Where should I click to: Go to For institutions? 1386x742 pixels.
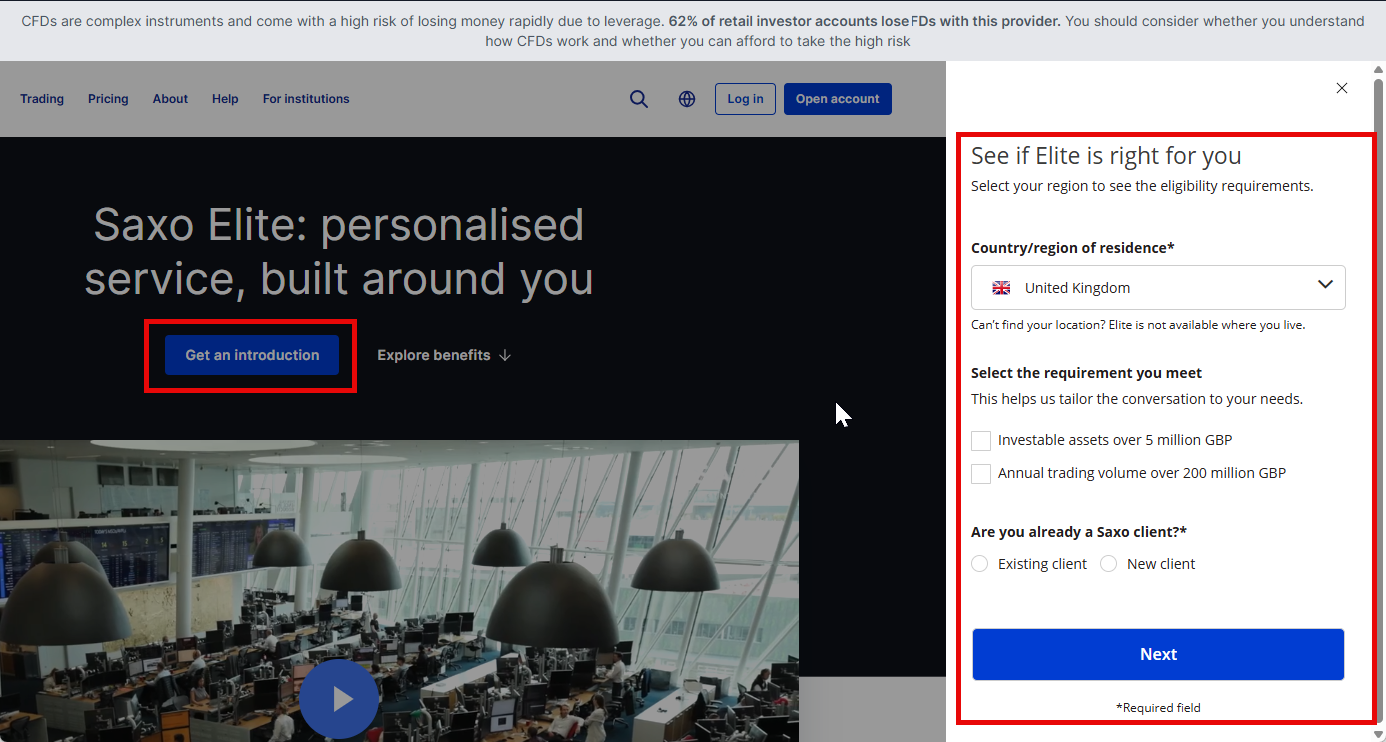(306, 99)
